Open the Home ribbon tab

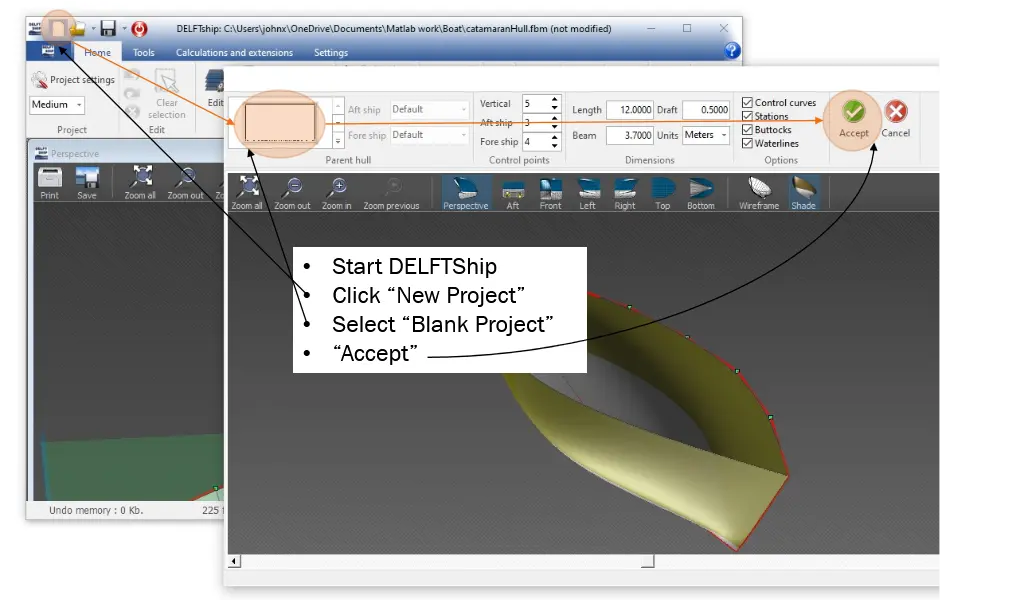pos(97,53)
